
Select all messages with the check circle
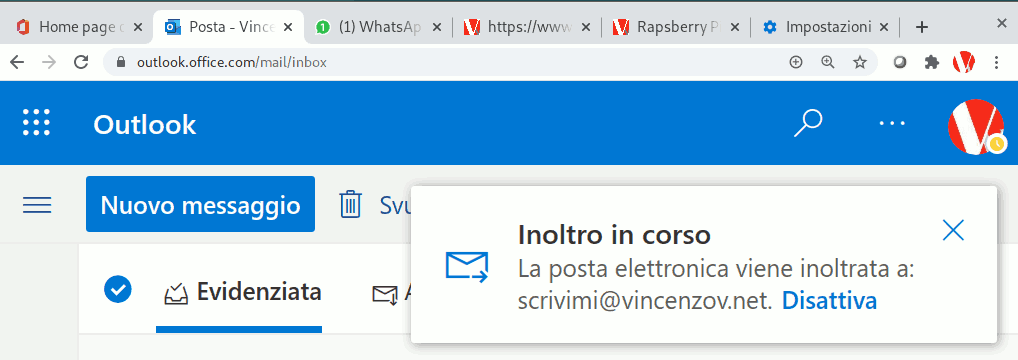pos(118,290)
